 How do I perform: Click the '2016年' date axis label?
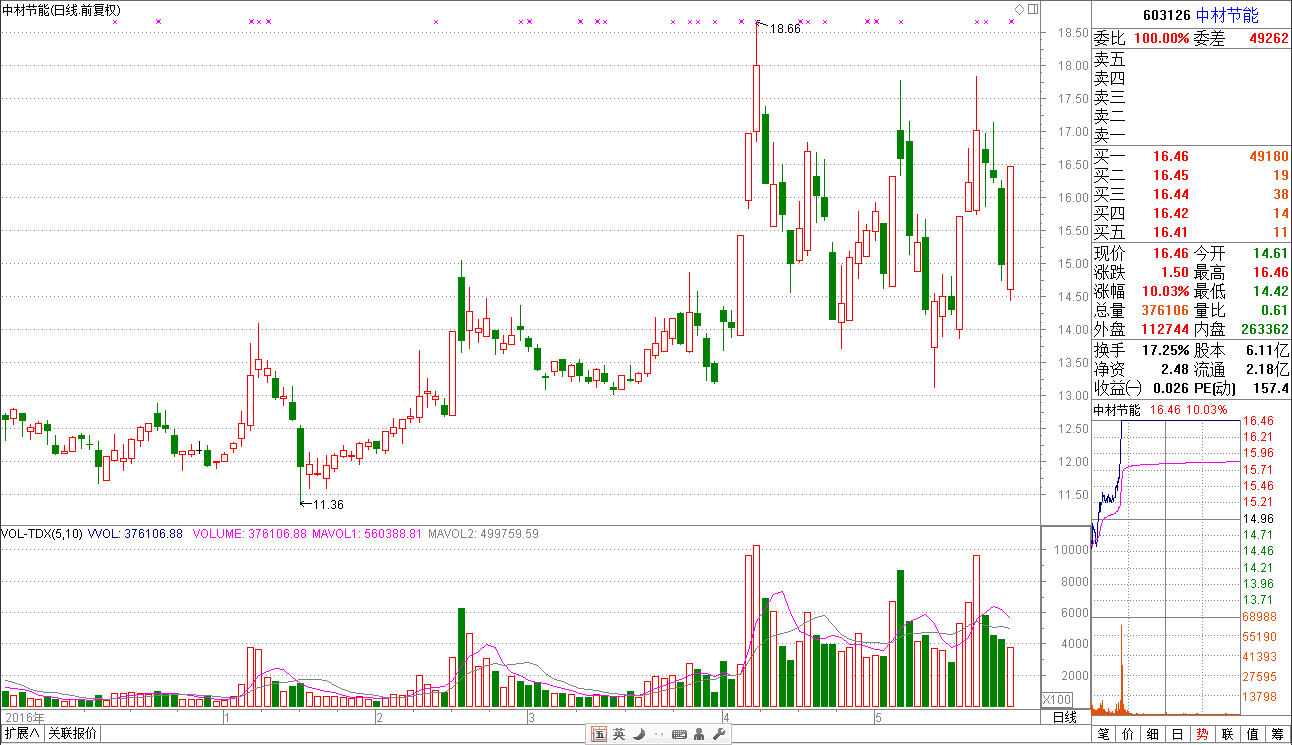coord(25,718)
